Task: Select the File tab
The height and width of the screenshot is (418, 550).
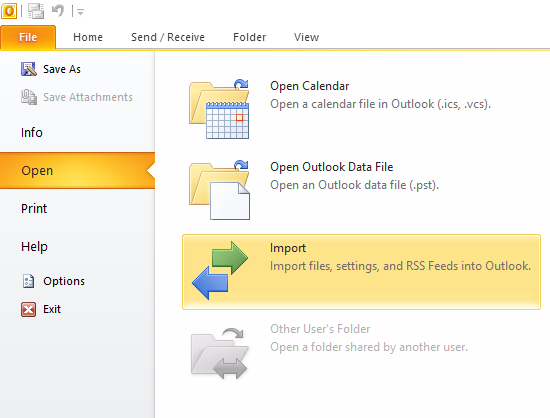Action: 28,37
